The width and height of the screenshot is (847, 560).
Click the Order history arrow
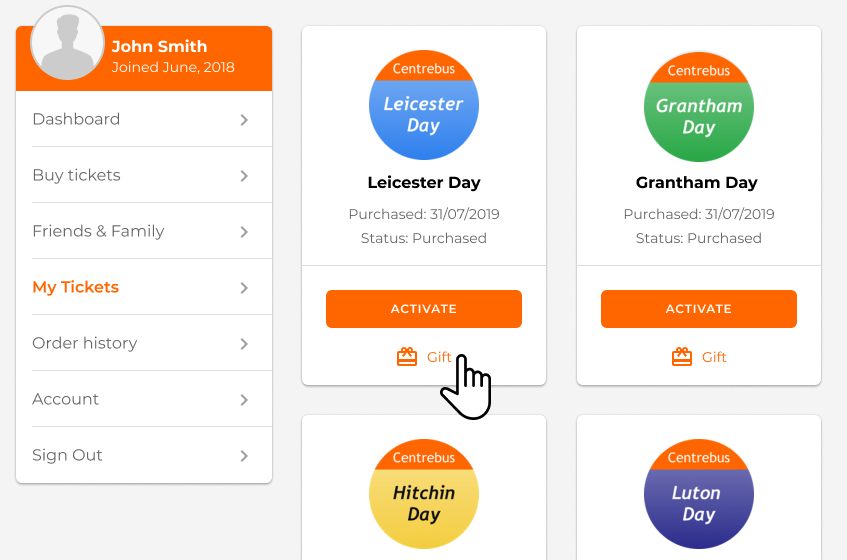coord(244,343)
